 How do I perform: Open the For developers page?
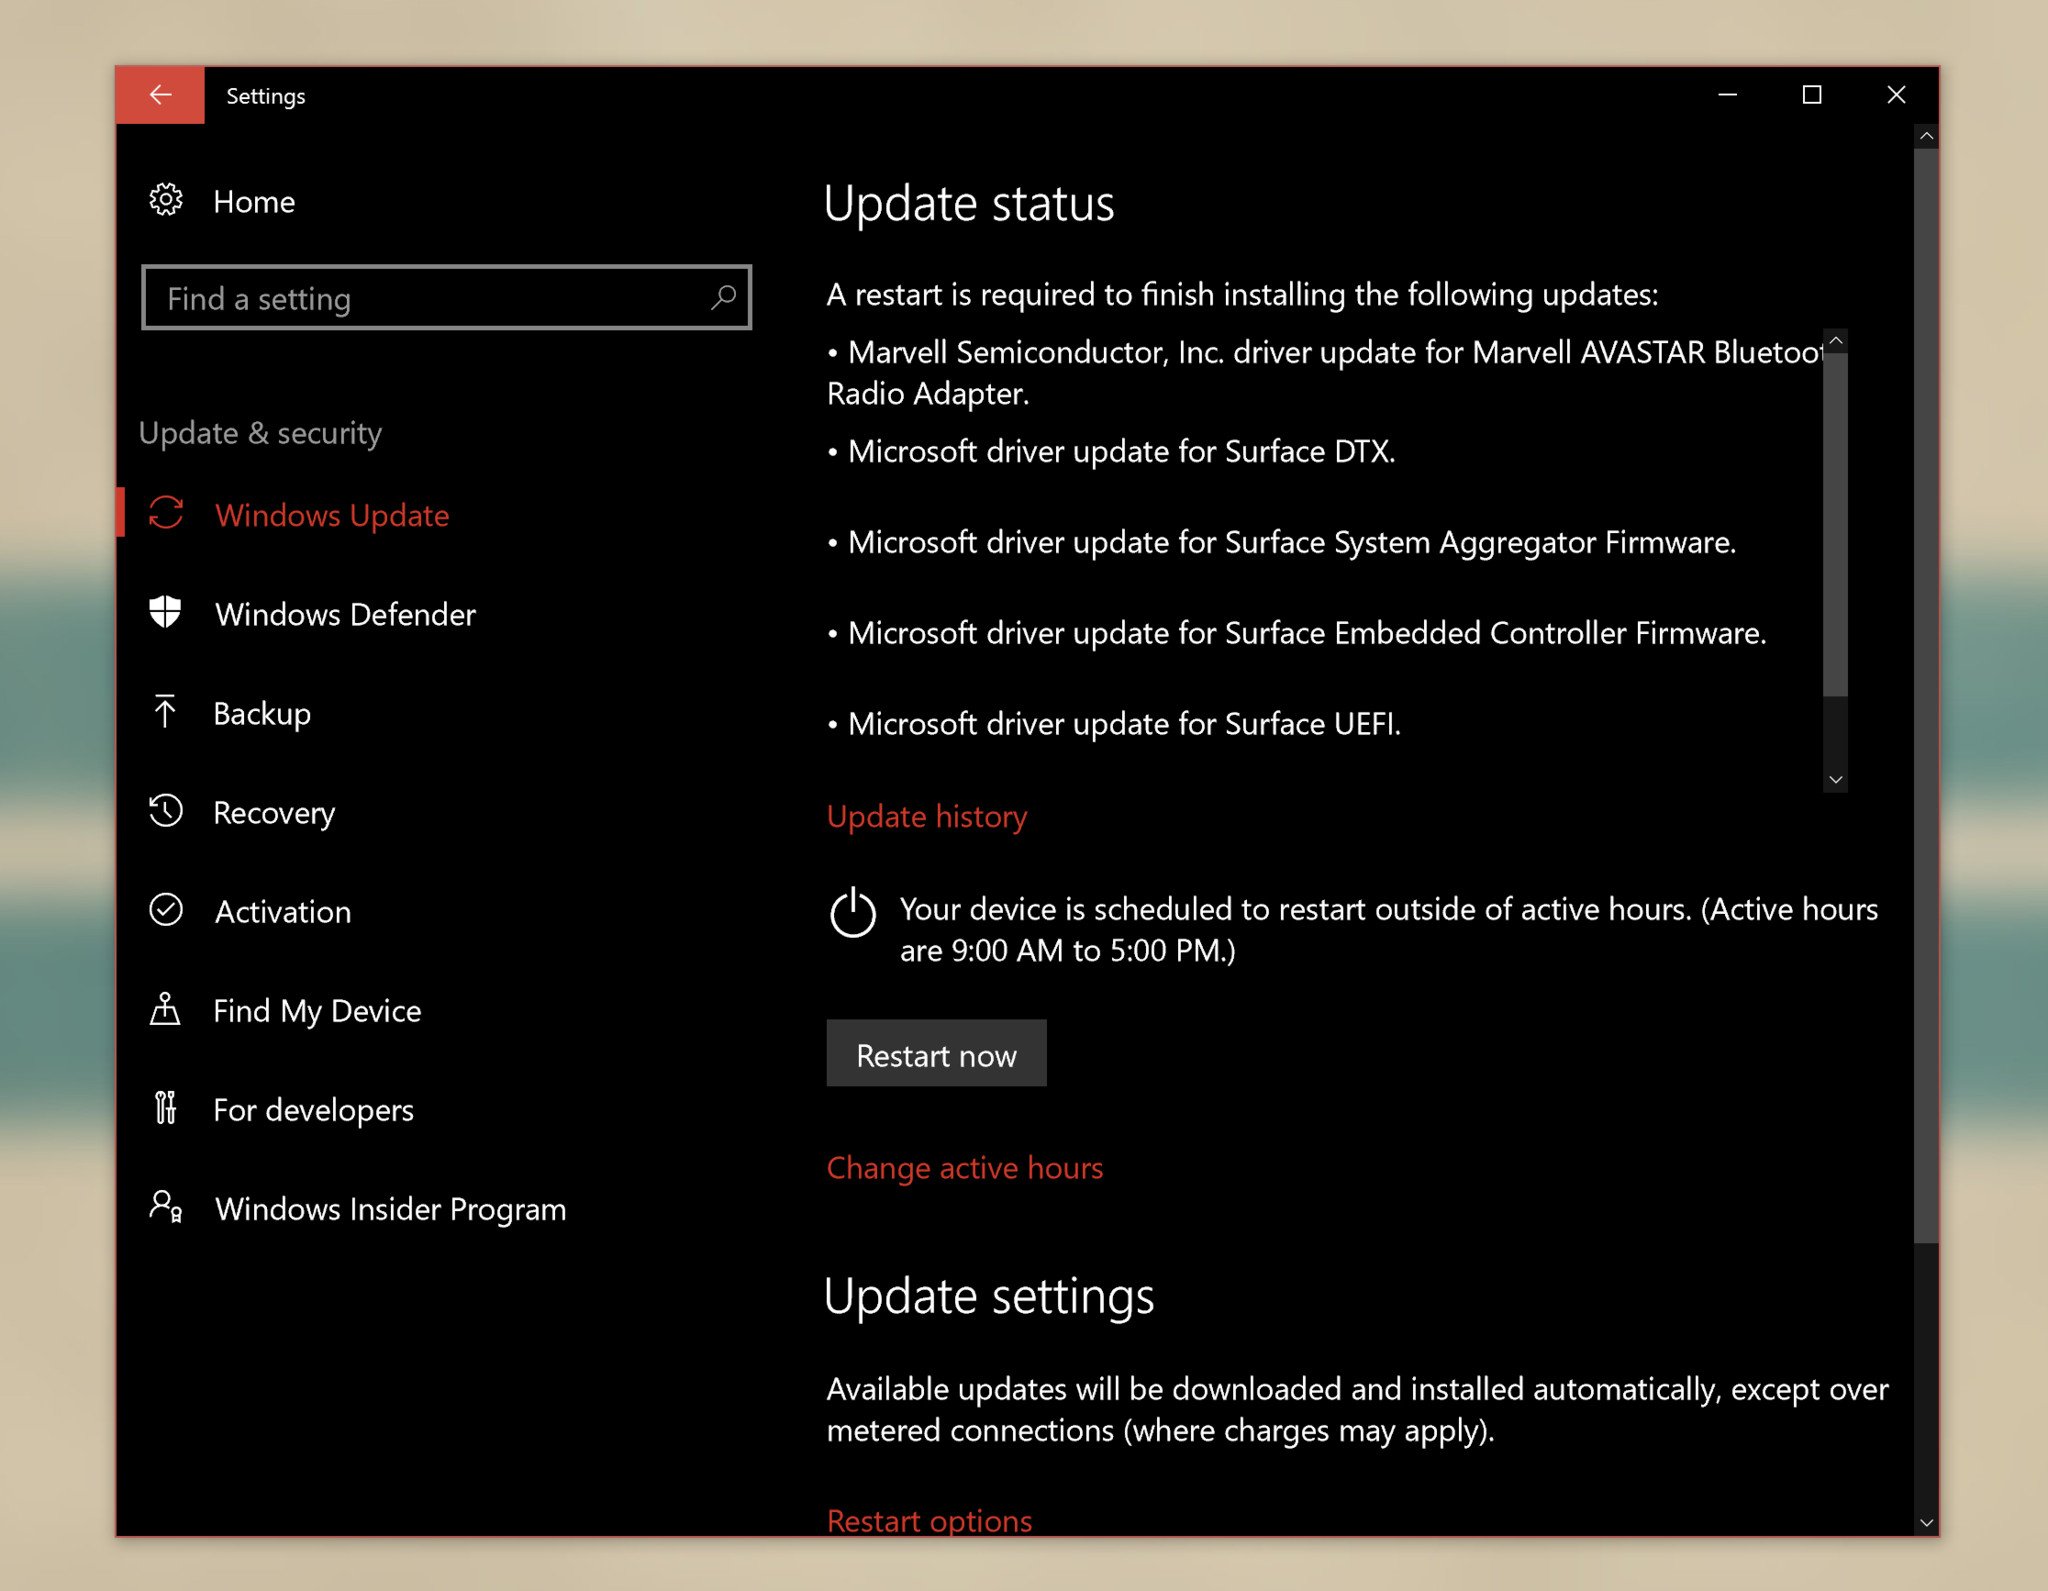313,1110
